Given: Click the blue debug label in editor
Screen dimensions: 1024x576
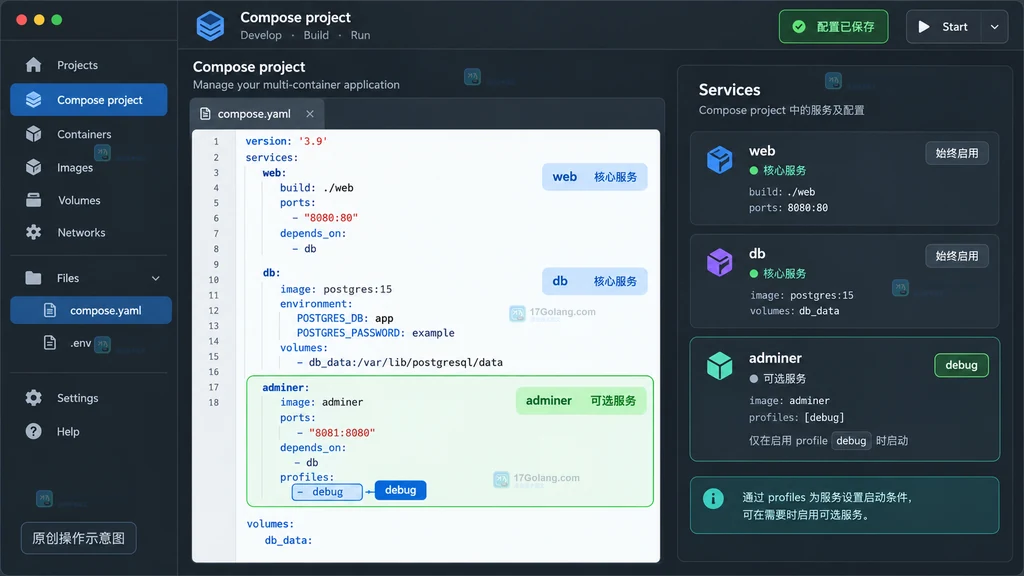Looking at the screenshot, I should tap(400, 490).
